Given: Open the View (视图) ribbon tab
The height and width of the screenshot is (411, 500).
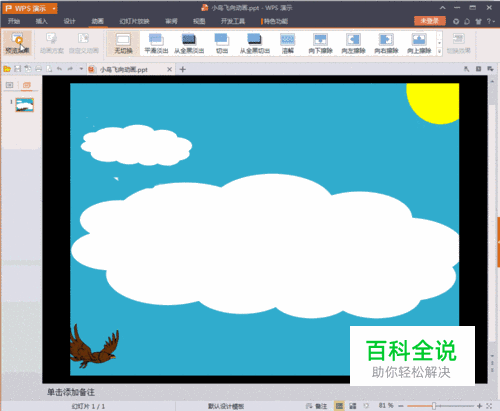Looking at the screenshot, I should tap(199, 21).
